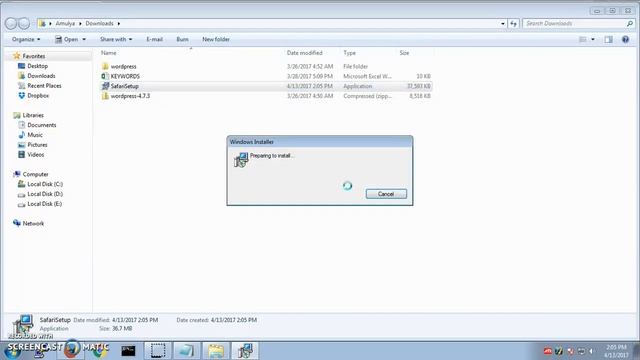Select Libraries in the navigation pane
The image size is (640, 360).
pyautogui.click(x=33, y=115)
